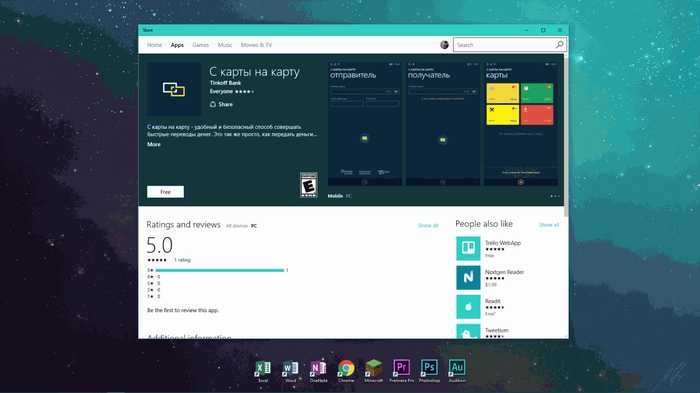Select PC tab beside Mobile under screenshots
Viewport: 700px width, 393px height.
(348, 196)
